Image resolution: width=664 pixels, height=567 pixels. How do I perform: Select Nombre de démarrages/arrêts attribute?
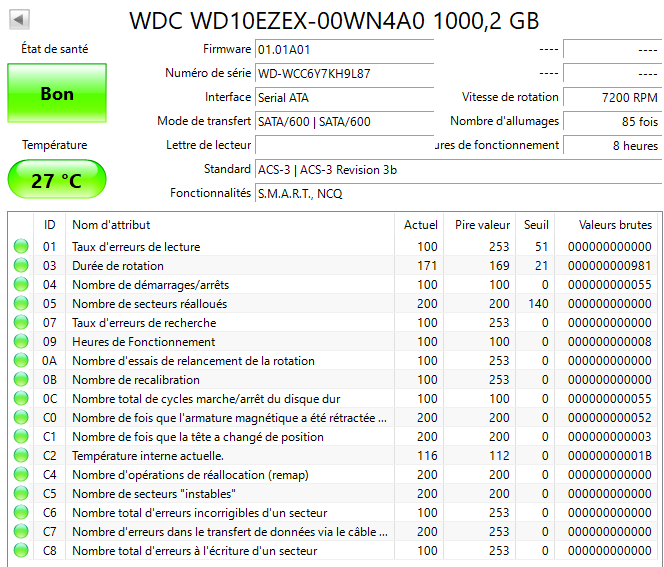coord(150,285)
